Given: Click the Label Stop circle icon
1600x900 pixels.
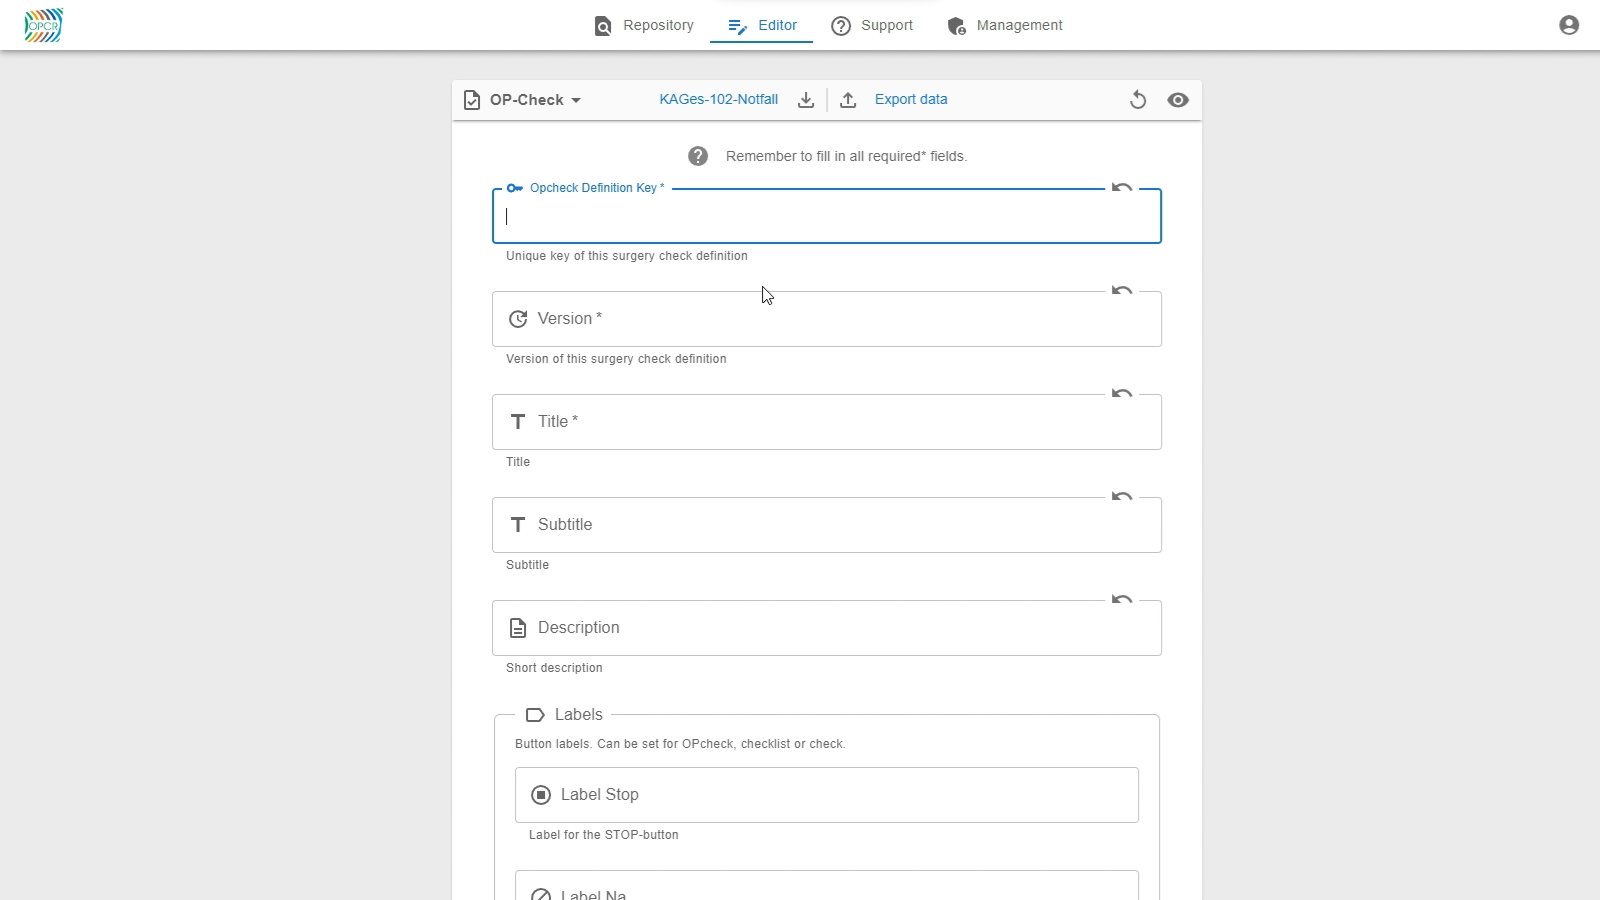Looking at the screenshot, I should (541, 795).
